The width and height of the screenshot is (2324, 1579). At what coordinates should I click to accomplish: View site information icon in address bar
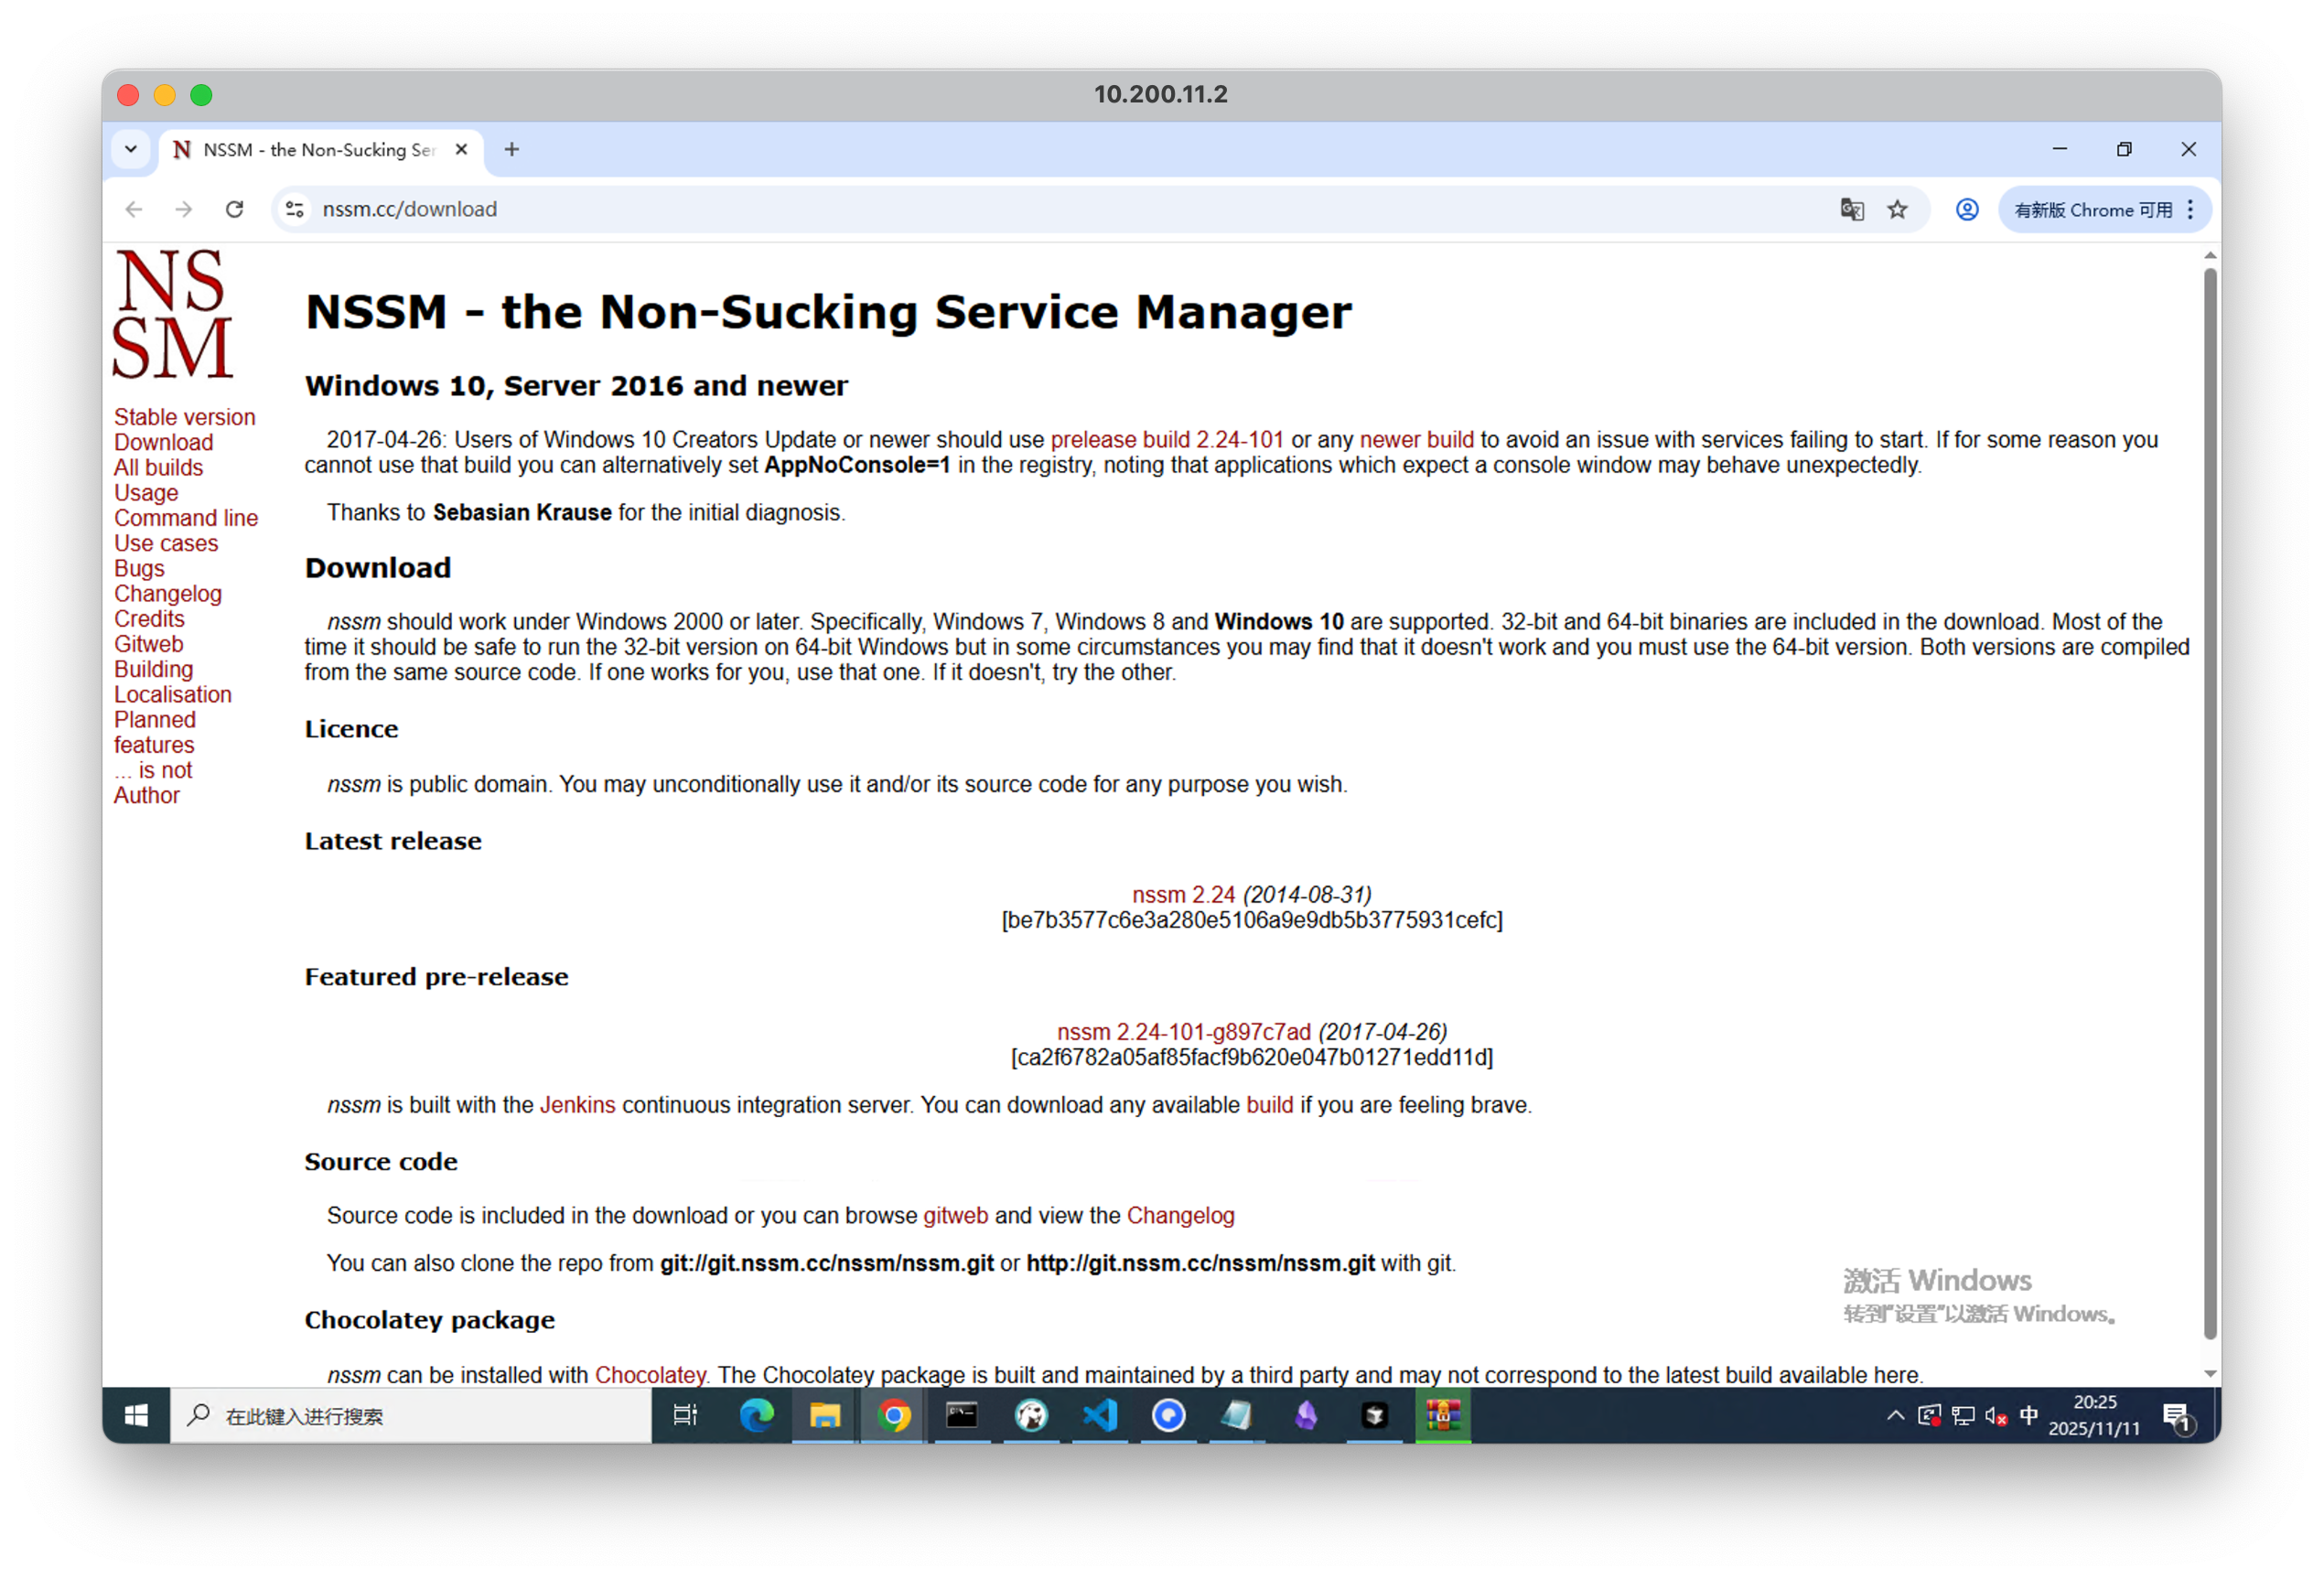[295, 209]
